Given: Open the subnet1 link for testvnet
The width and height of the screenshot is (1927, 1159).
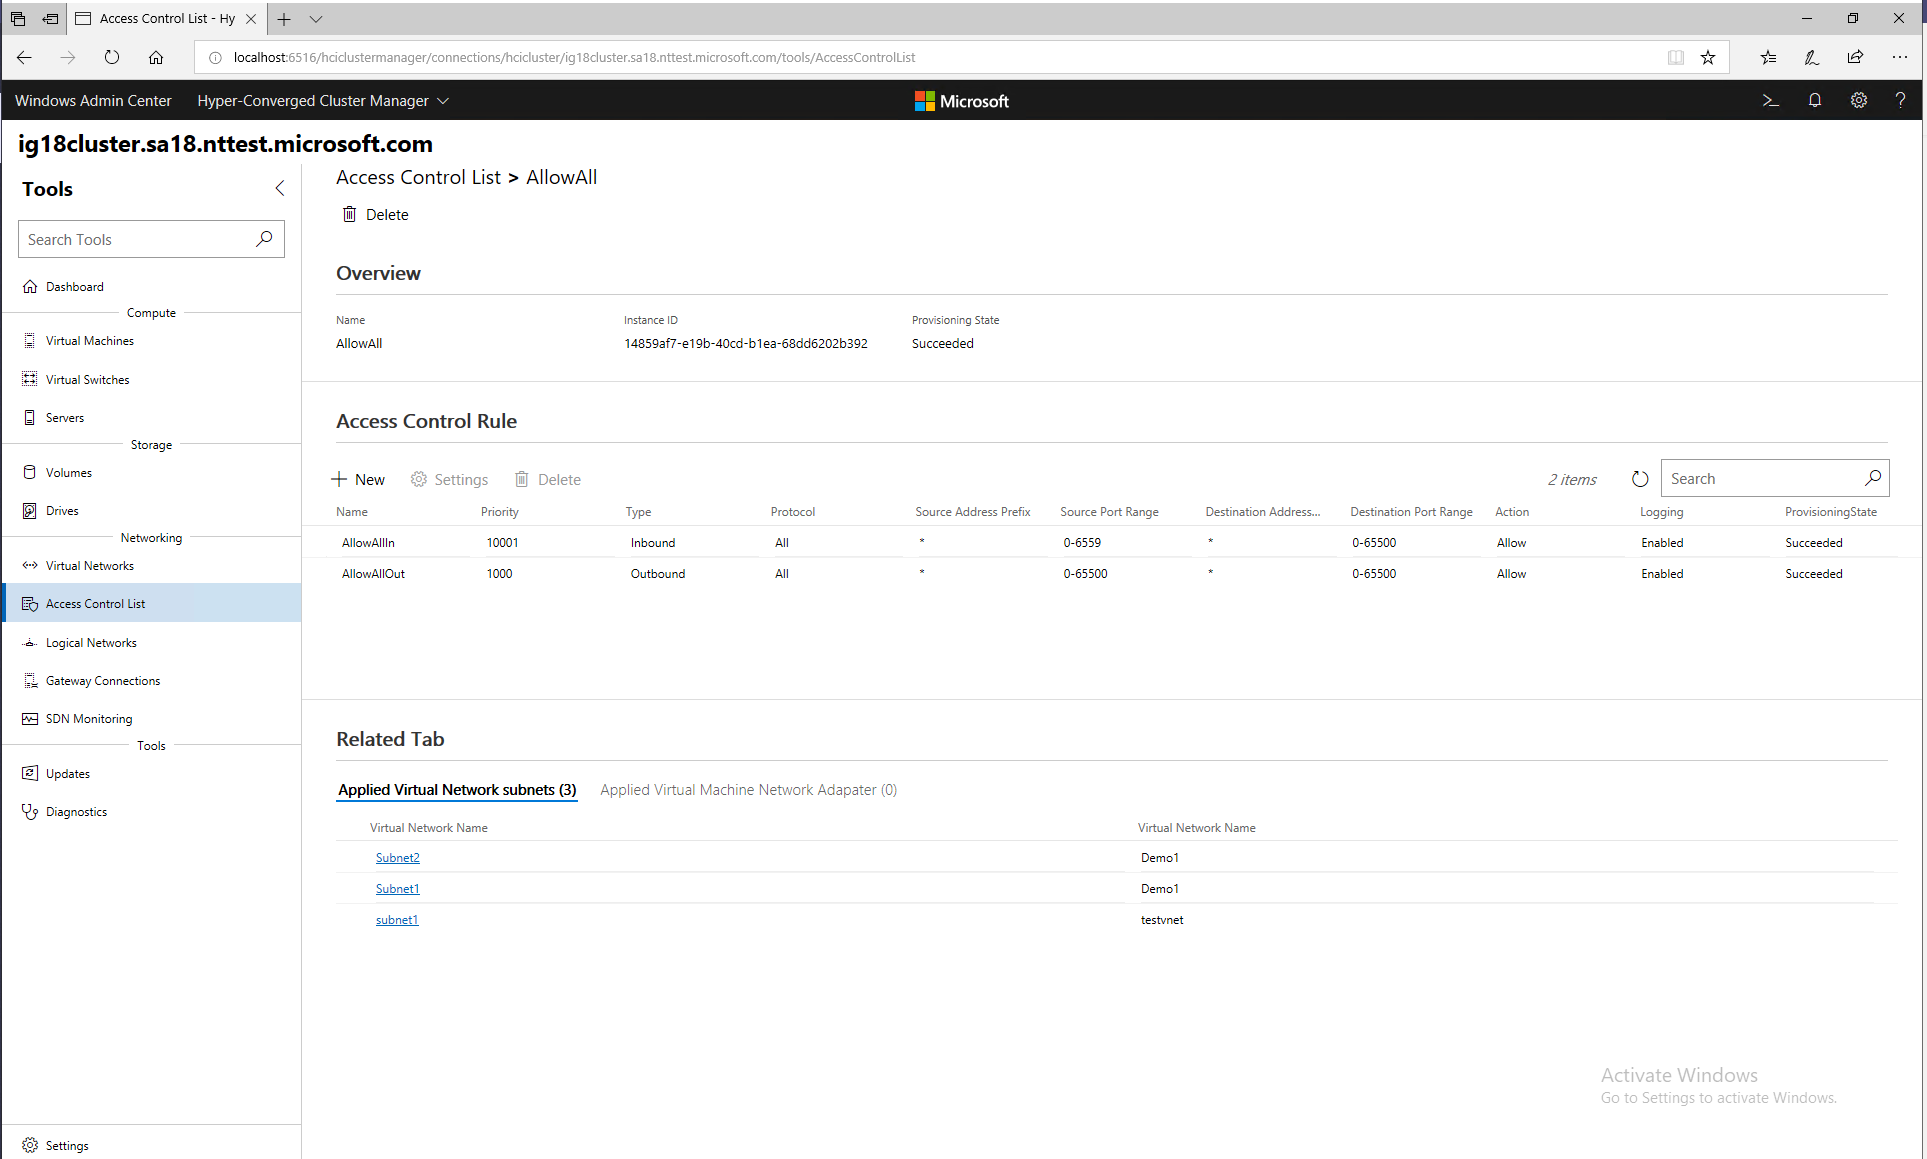Looking at the screenshot, I should pyautogui.click(x=396, y=920).
